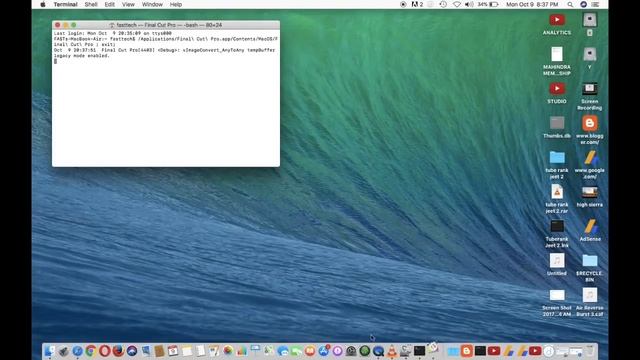The height and width of the screenshot is (360, 640).
Task: Open Keynote from the Dock
Action: pos(256,350)
